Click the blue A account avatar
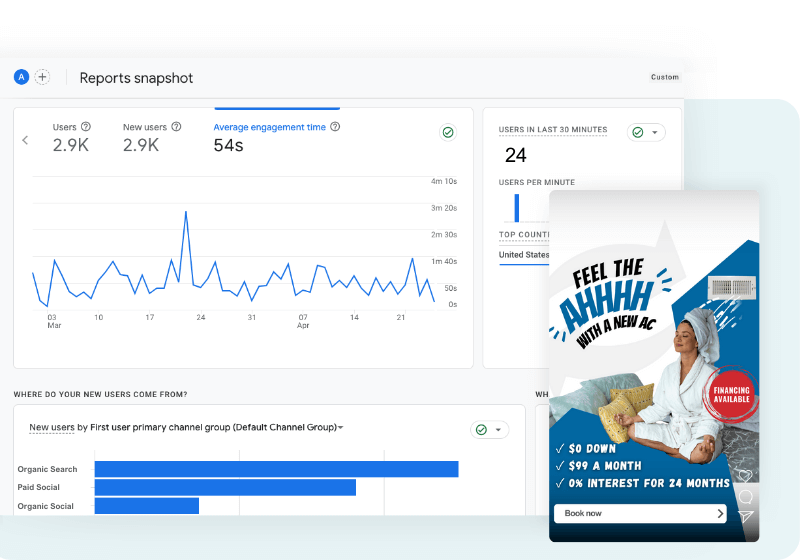Screen dimensions: 800x560 coord(21,77)
